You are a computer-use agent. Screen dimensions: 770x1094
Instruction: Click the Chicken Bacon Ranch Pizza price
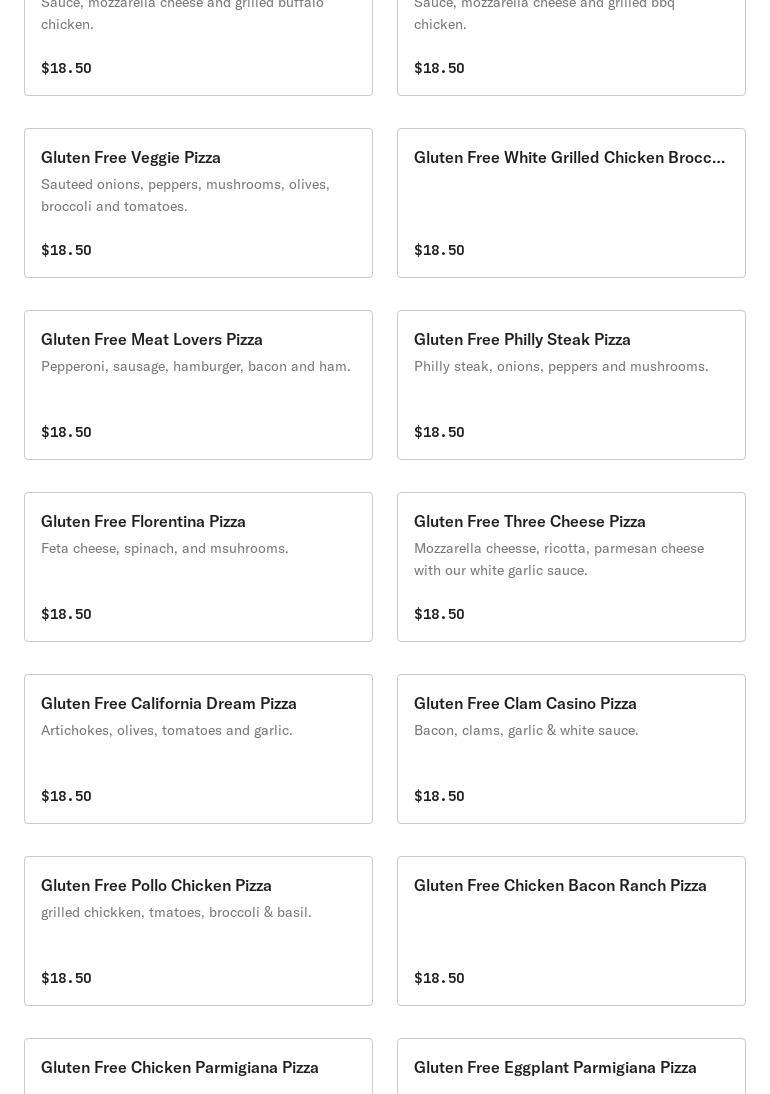point(439,979)
